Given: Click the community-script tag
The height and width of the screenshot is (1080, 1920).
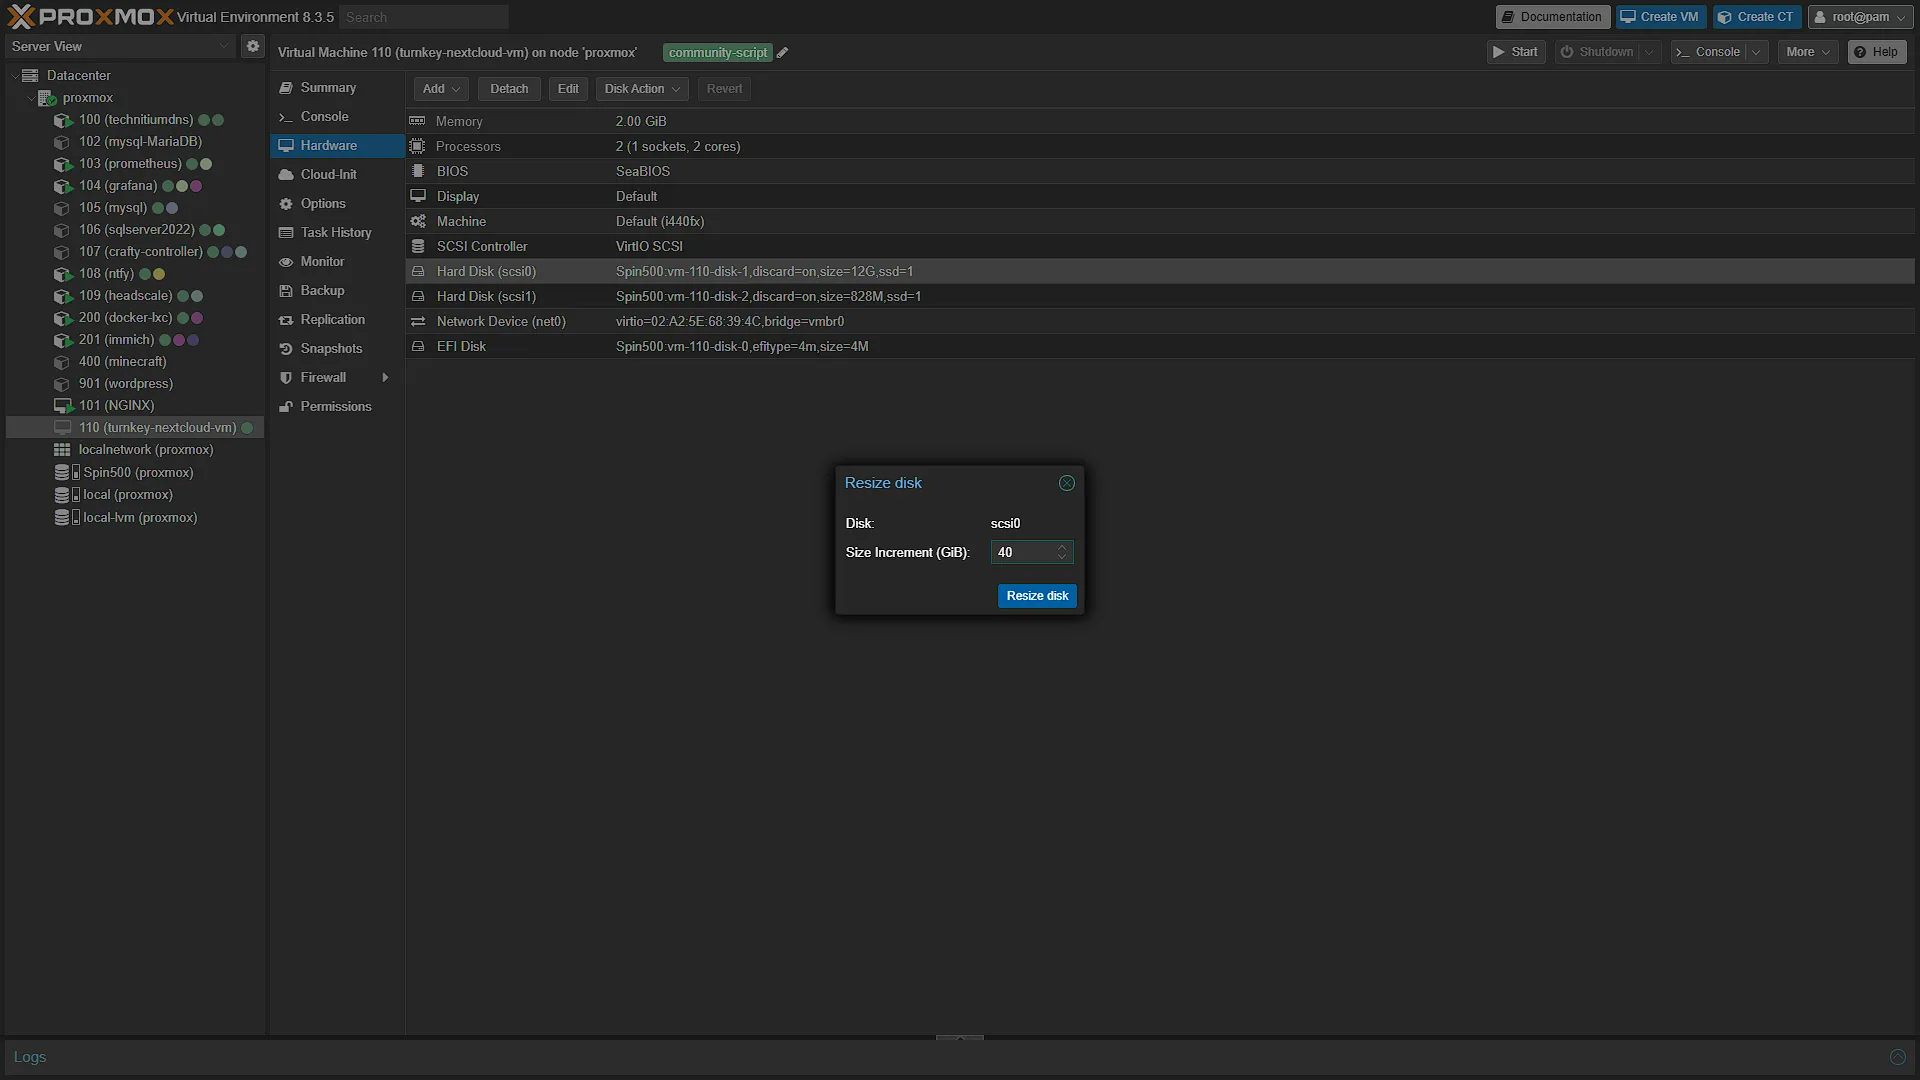Looking at the screenshot, I should [x=718, y=53].
